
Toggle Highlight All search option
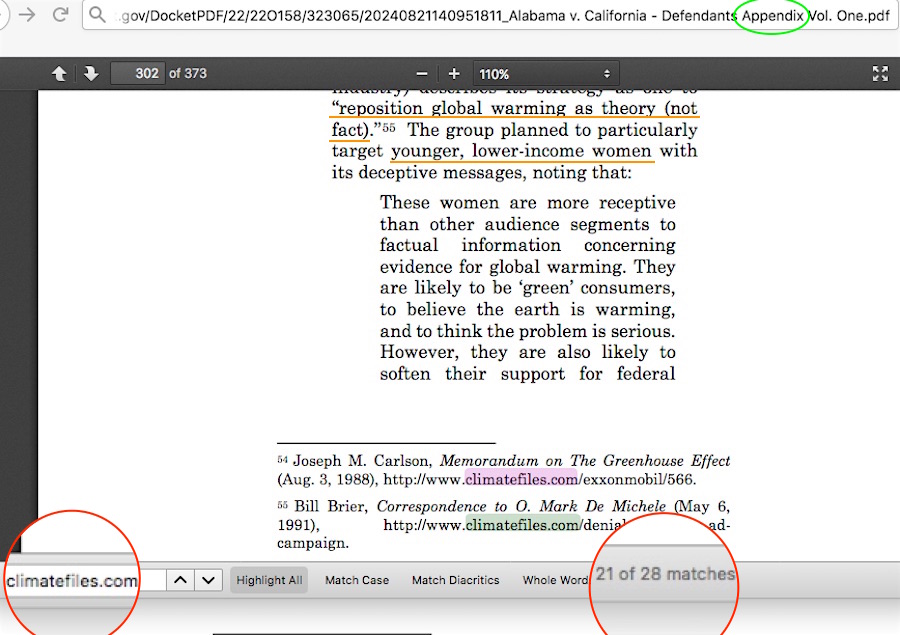[x=269, y=580]
